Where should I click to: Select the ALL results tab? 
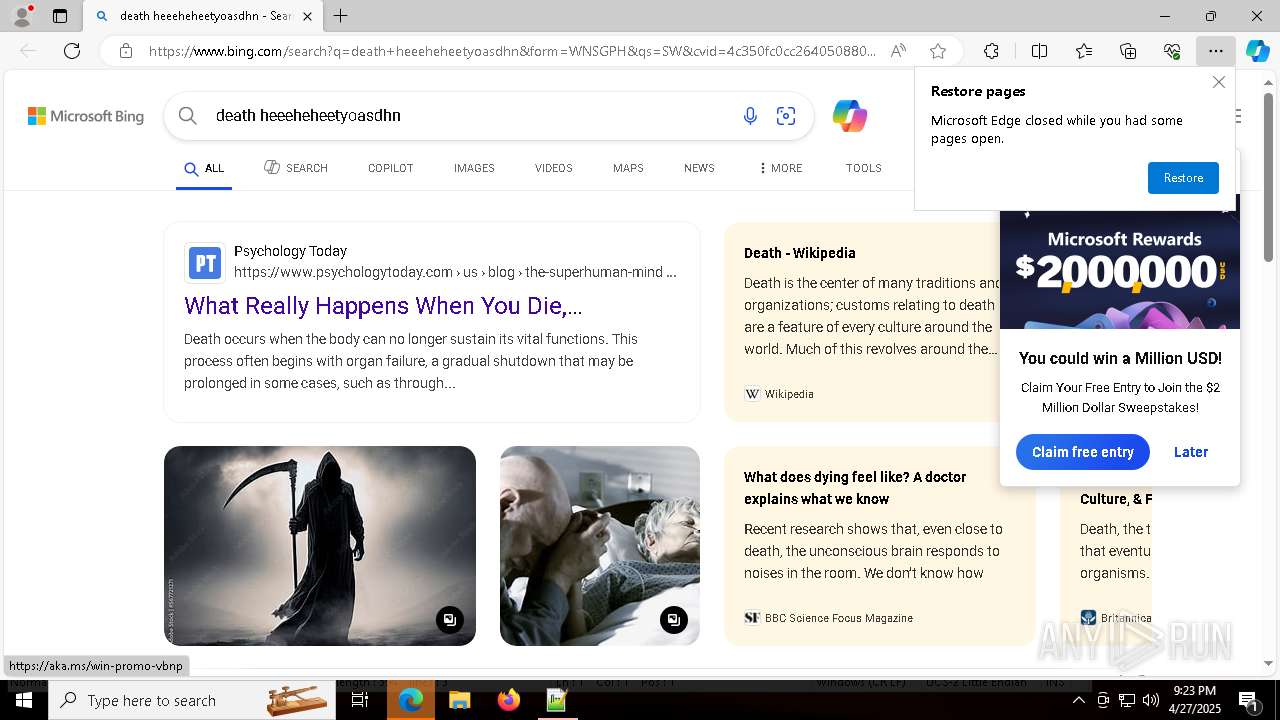coord(204,168)
